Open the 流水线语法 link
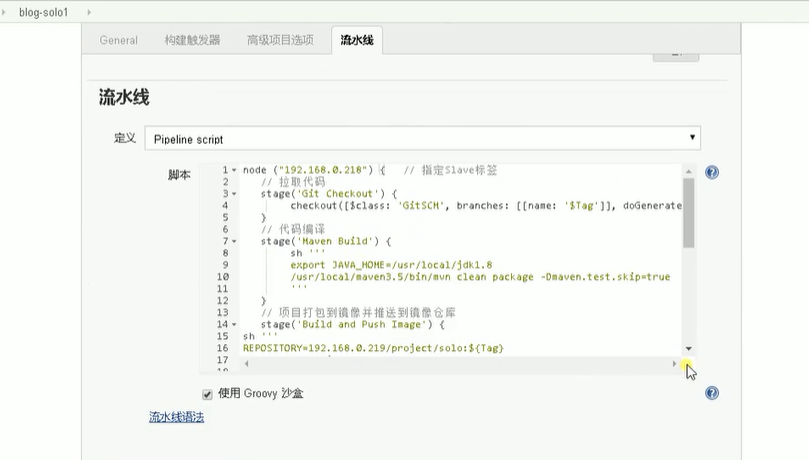Screen dimensions: 809x460 [176, 417]
